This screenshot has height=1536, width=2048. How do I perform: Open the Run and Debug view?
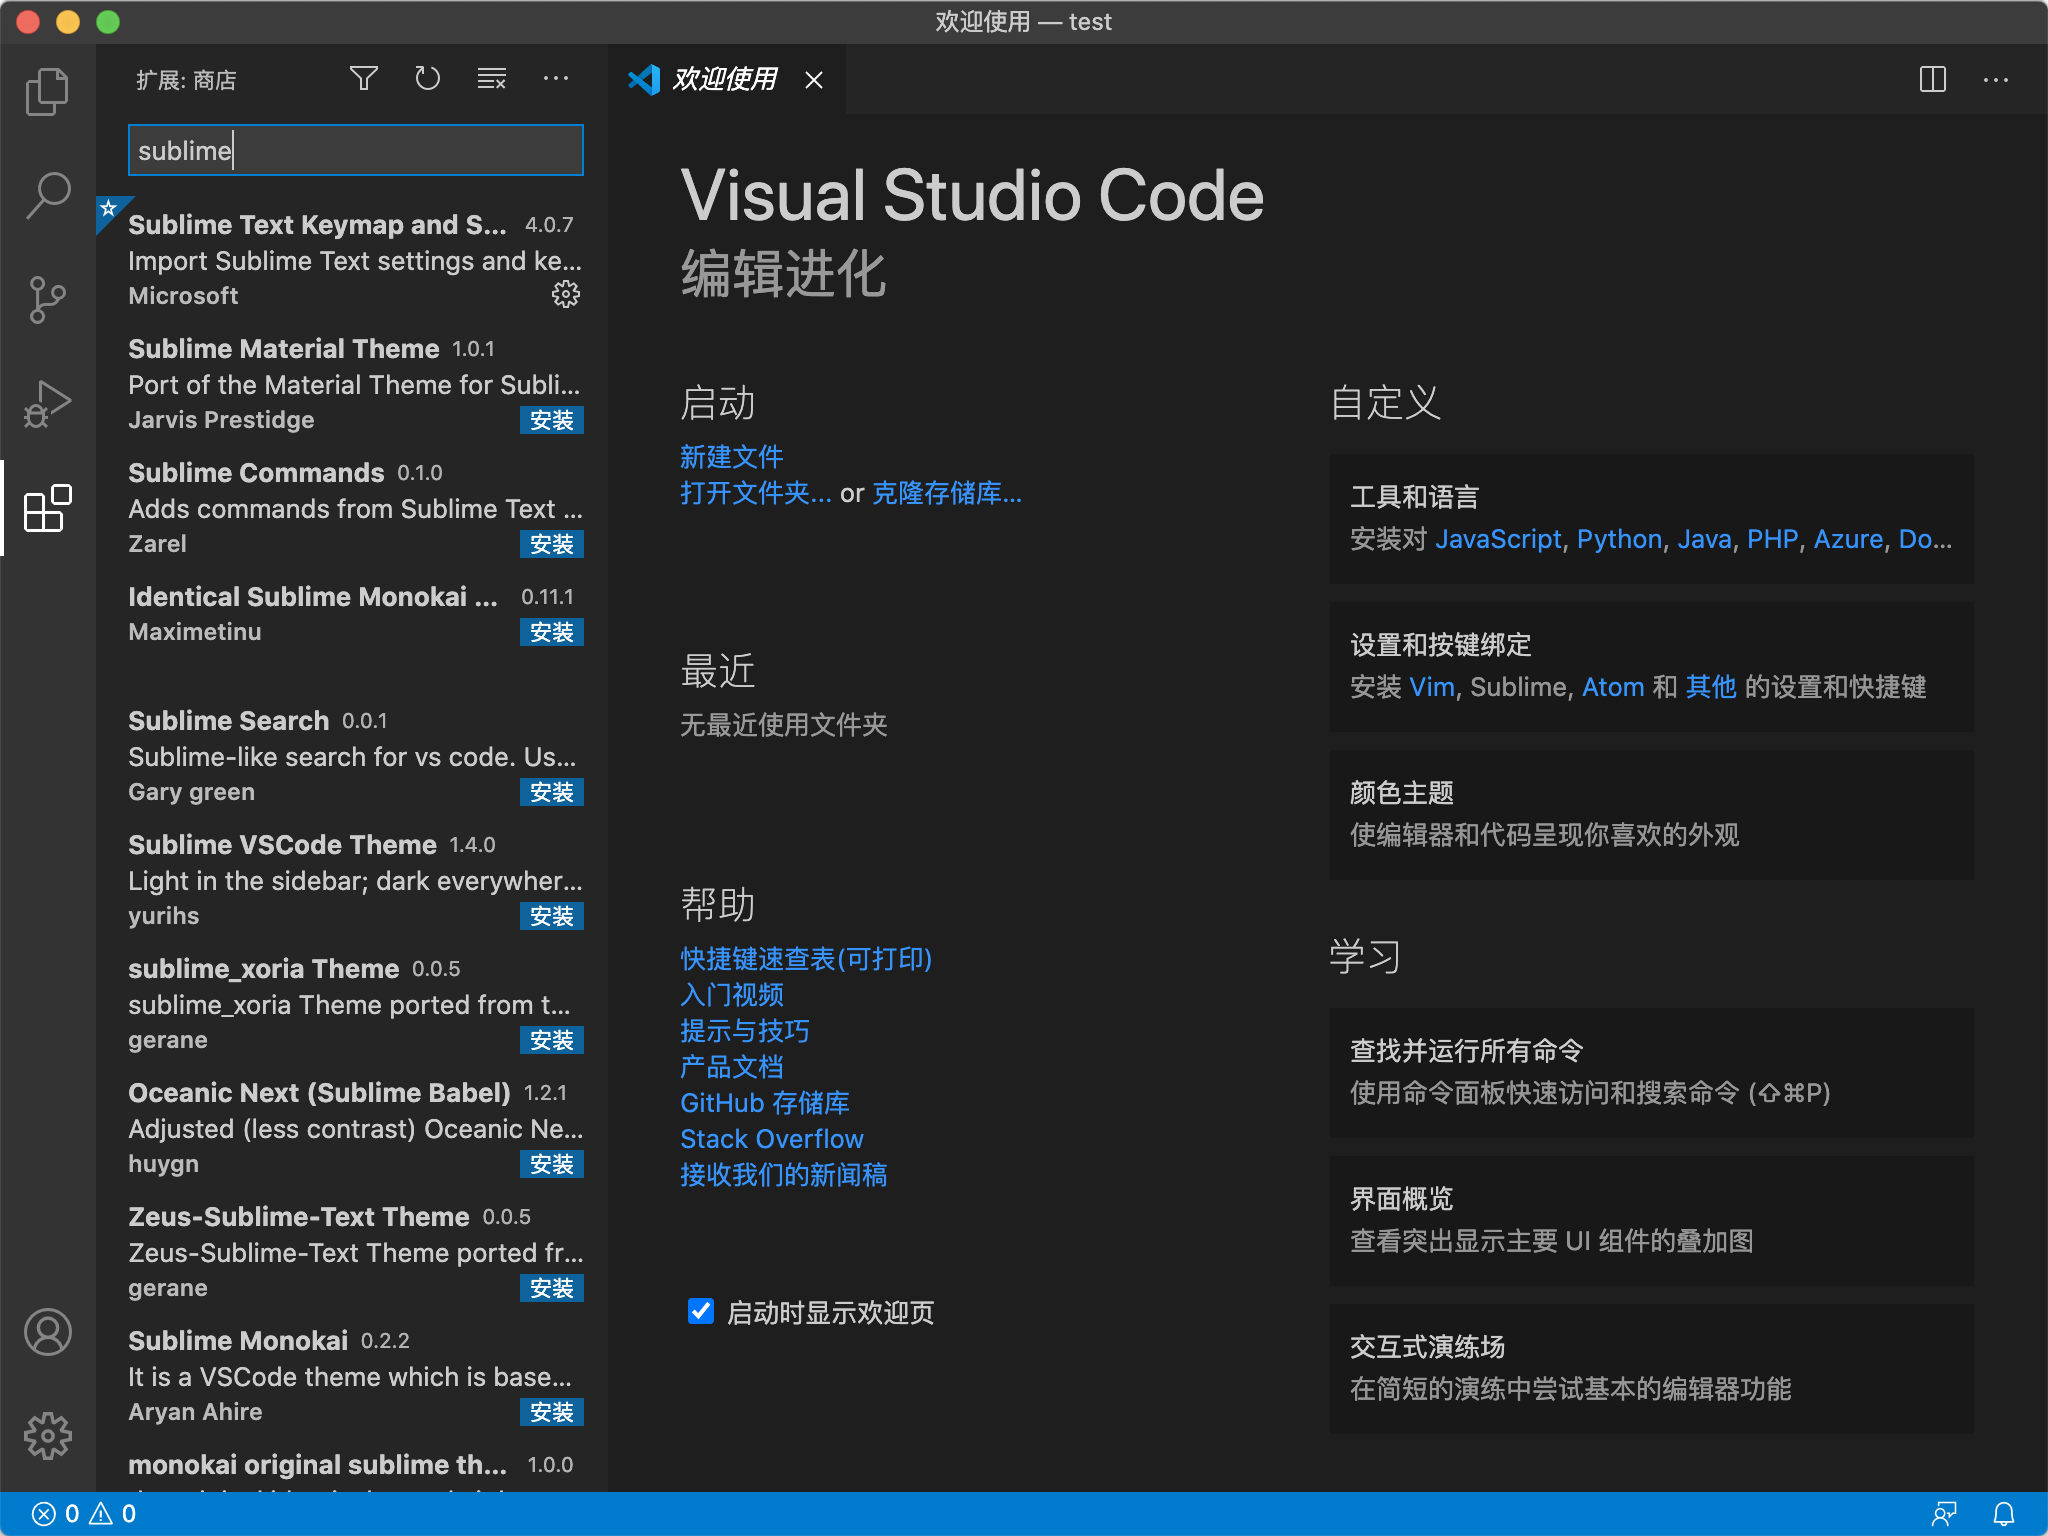pyautogui.click(x=47, y=404)
